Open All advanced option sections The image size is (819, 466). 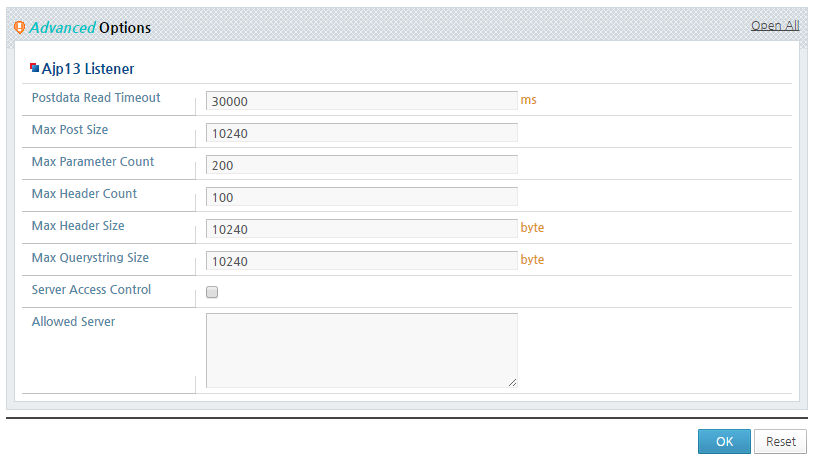[x=775, y=26]
